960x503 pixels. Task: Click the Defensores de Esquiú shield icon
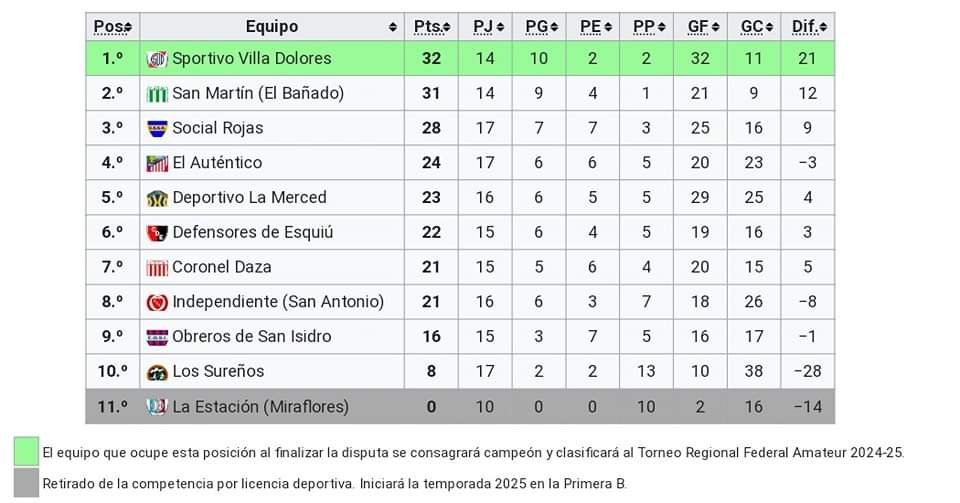click(157, 233)
